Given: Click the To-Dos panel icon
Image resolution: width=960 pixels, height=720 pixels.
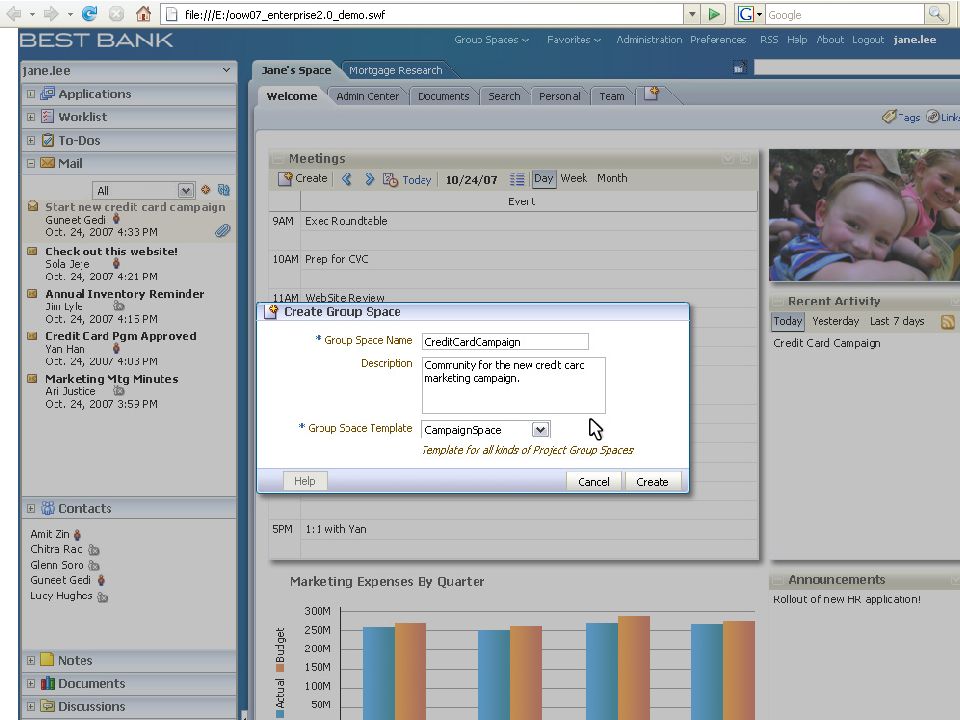Looking at the screenshot, I should (48, 140).
